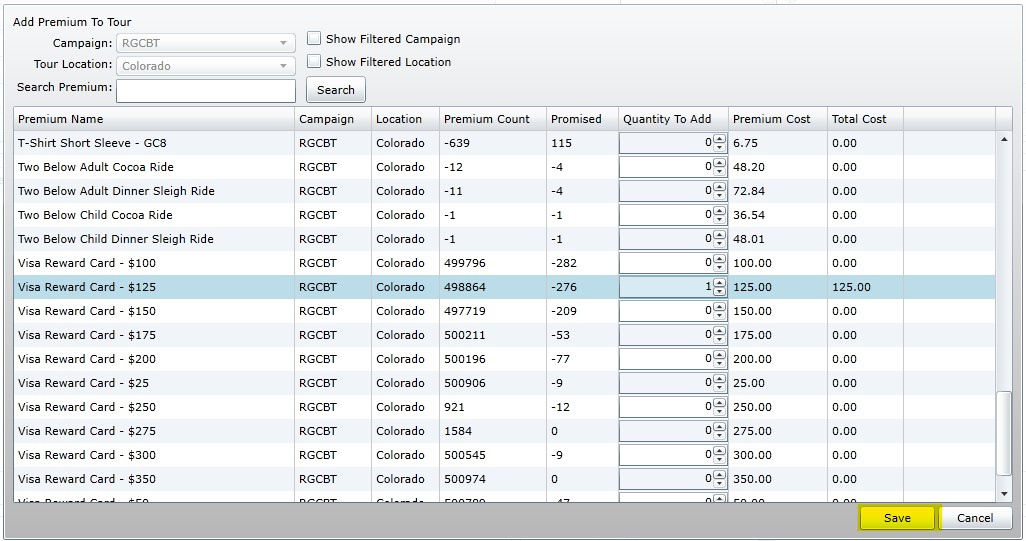Enable Show Filtered Location checkbox
Screen dimensions: 1026x541
(x=314, y=61)
